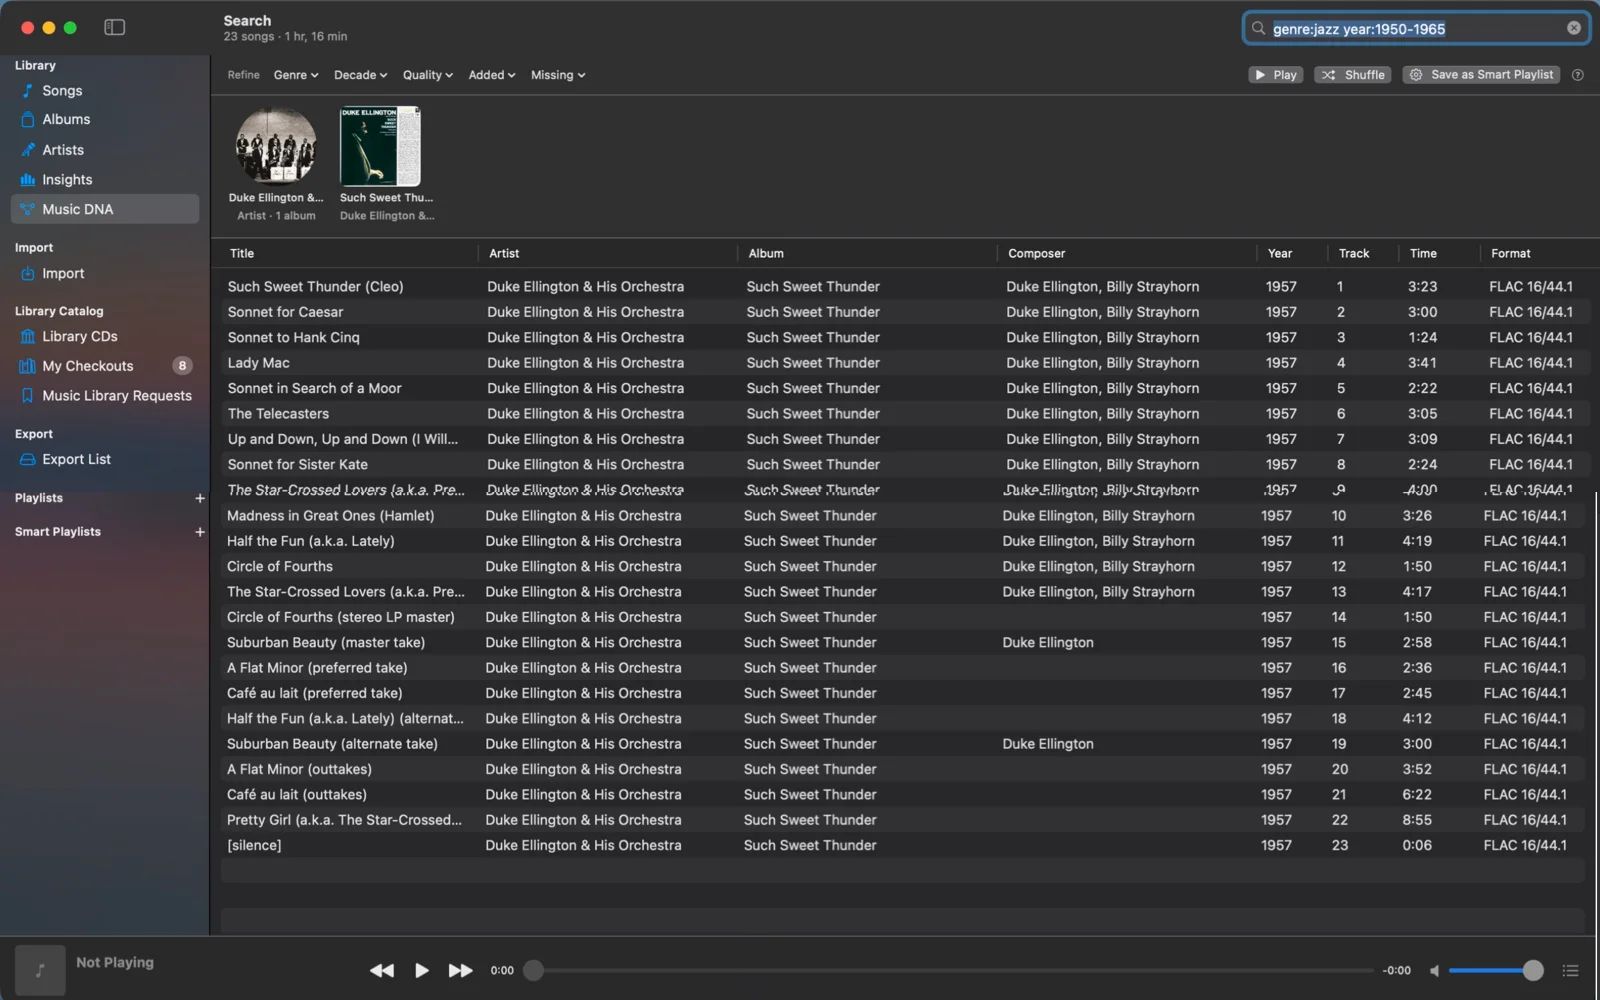
Task: Clear the search field with the X icon
Action: (x=1573, y=28)
